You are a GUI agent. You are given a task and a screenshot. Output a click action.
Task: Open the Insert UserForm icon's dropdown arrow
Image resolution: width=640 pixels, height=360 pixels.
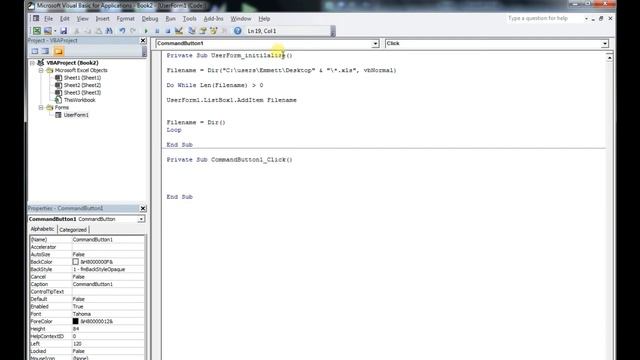pyautogui.click(x=55, y=31)
